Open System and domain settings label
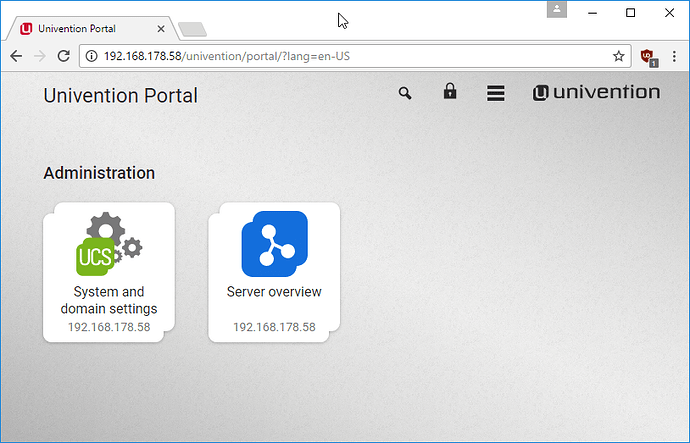 [x=109, y=300]
